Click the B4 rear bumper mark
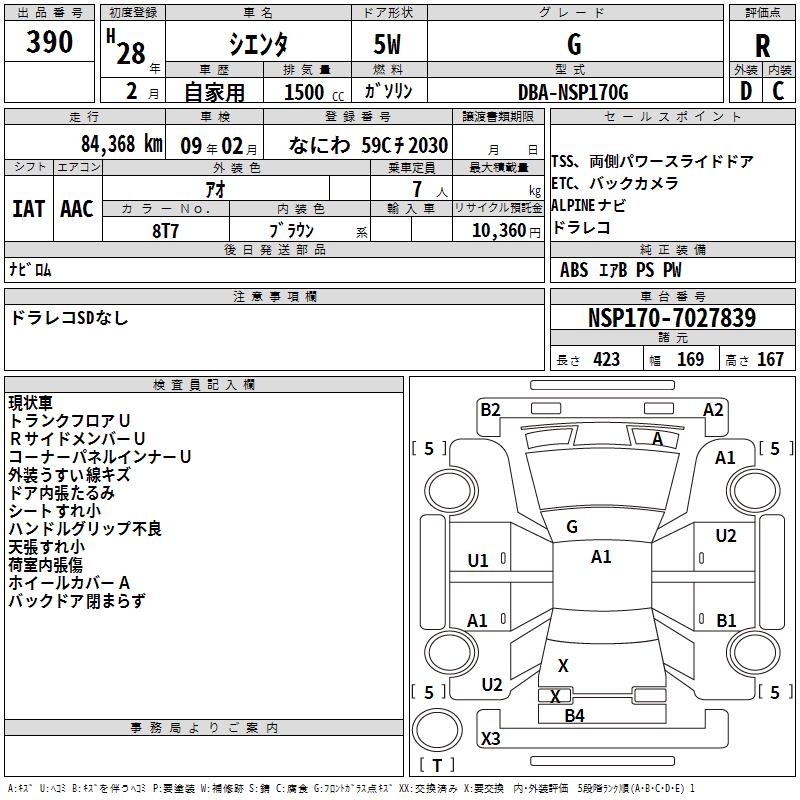The width and height of the screenshot is (800, 800). coord(574,716)
